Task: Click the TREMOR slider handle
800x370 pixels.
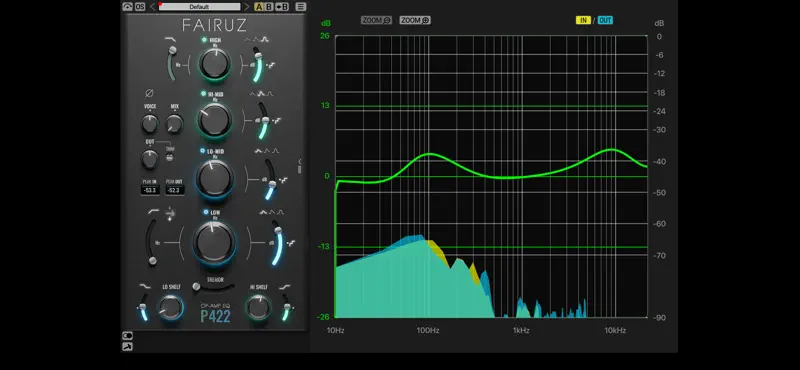Action: 196,287
